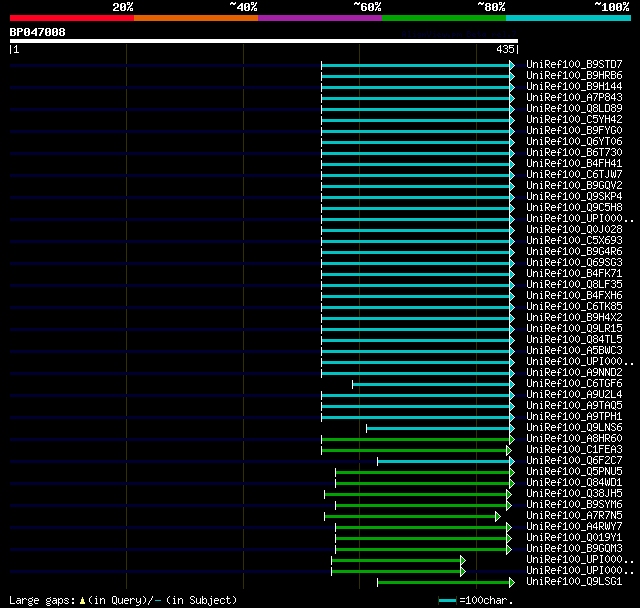
Task: Open hit UniRef100_B9H144
Action: tap(574, 87)
